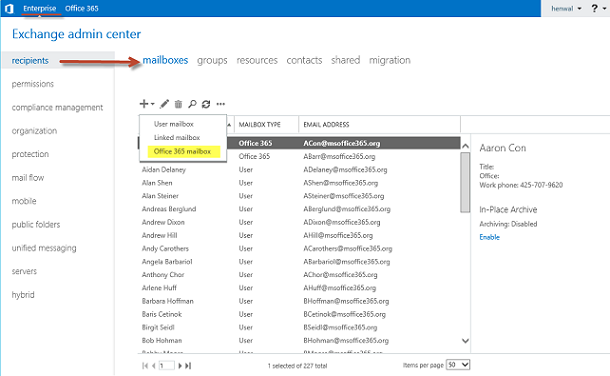This screenshot has width=610, height=376.
Task: Open recipients in the left navigation
Action: click(30, 61)
